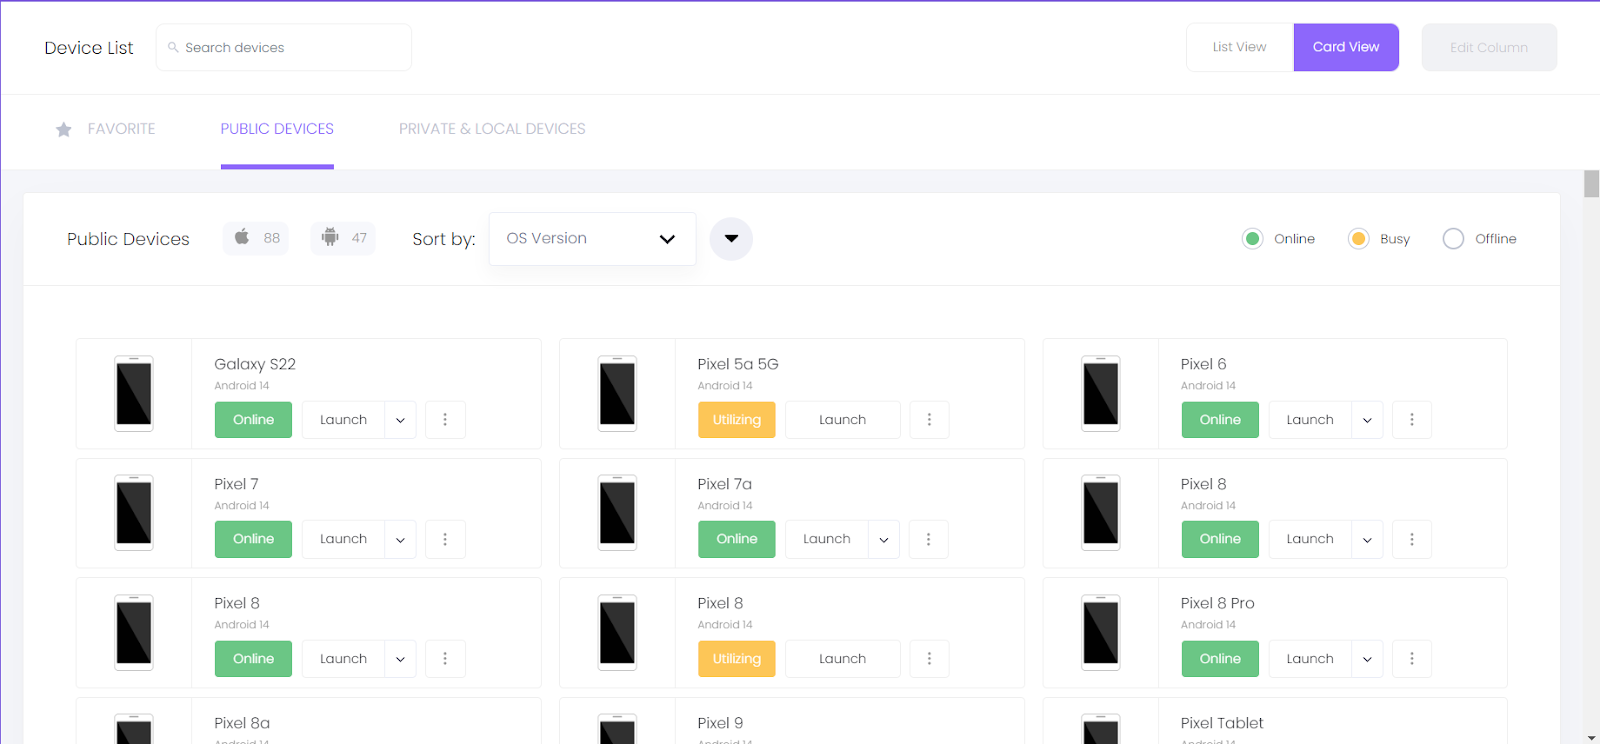Select the Card View button
This screenshot has width=1600, height=744.
click(x=1346, y=47)
